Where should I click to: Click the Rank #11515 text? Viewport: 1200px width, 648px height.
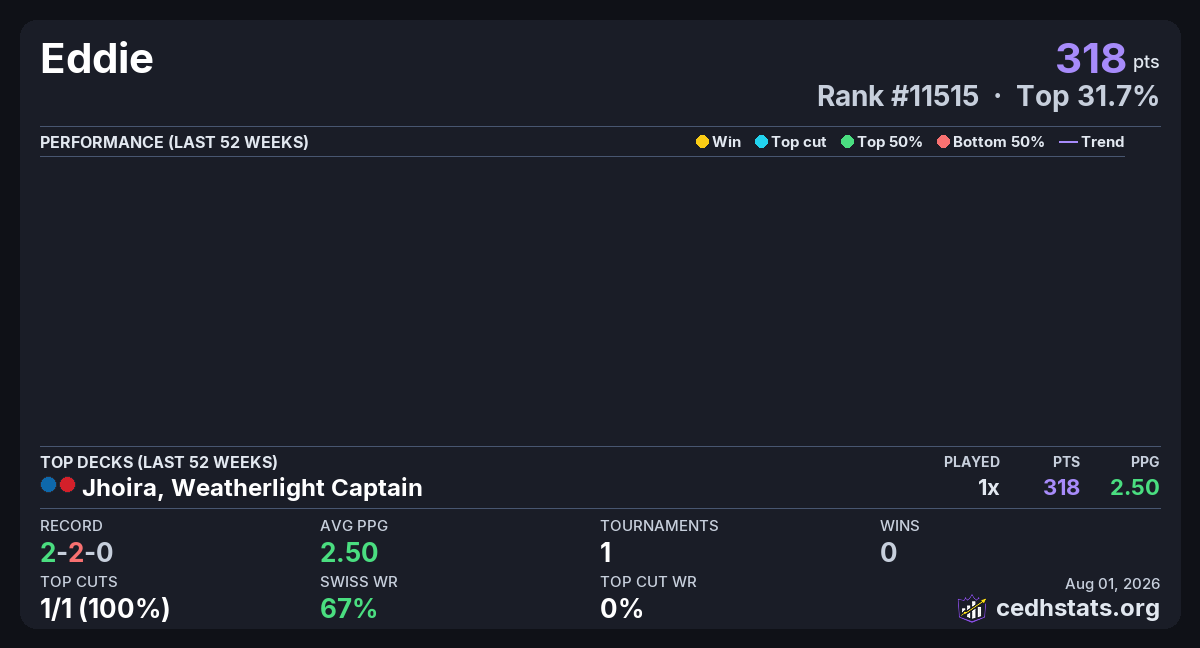[x=898, y=96]
